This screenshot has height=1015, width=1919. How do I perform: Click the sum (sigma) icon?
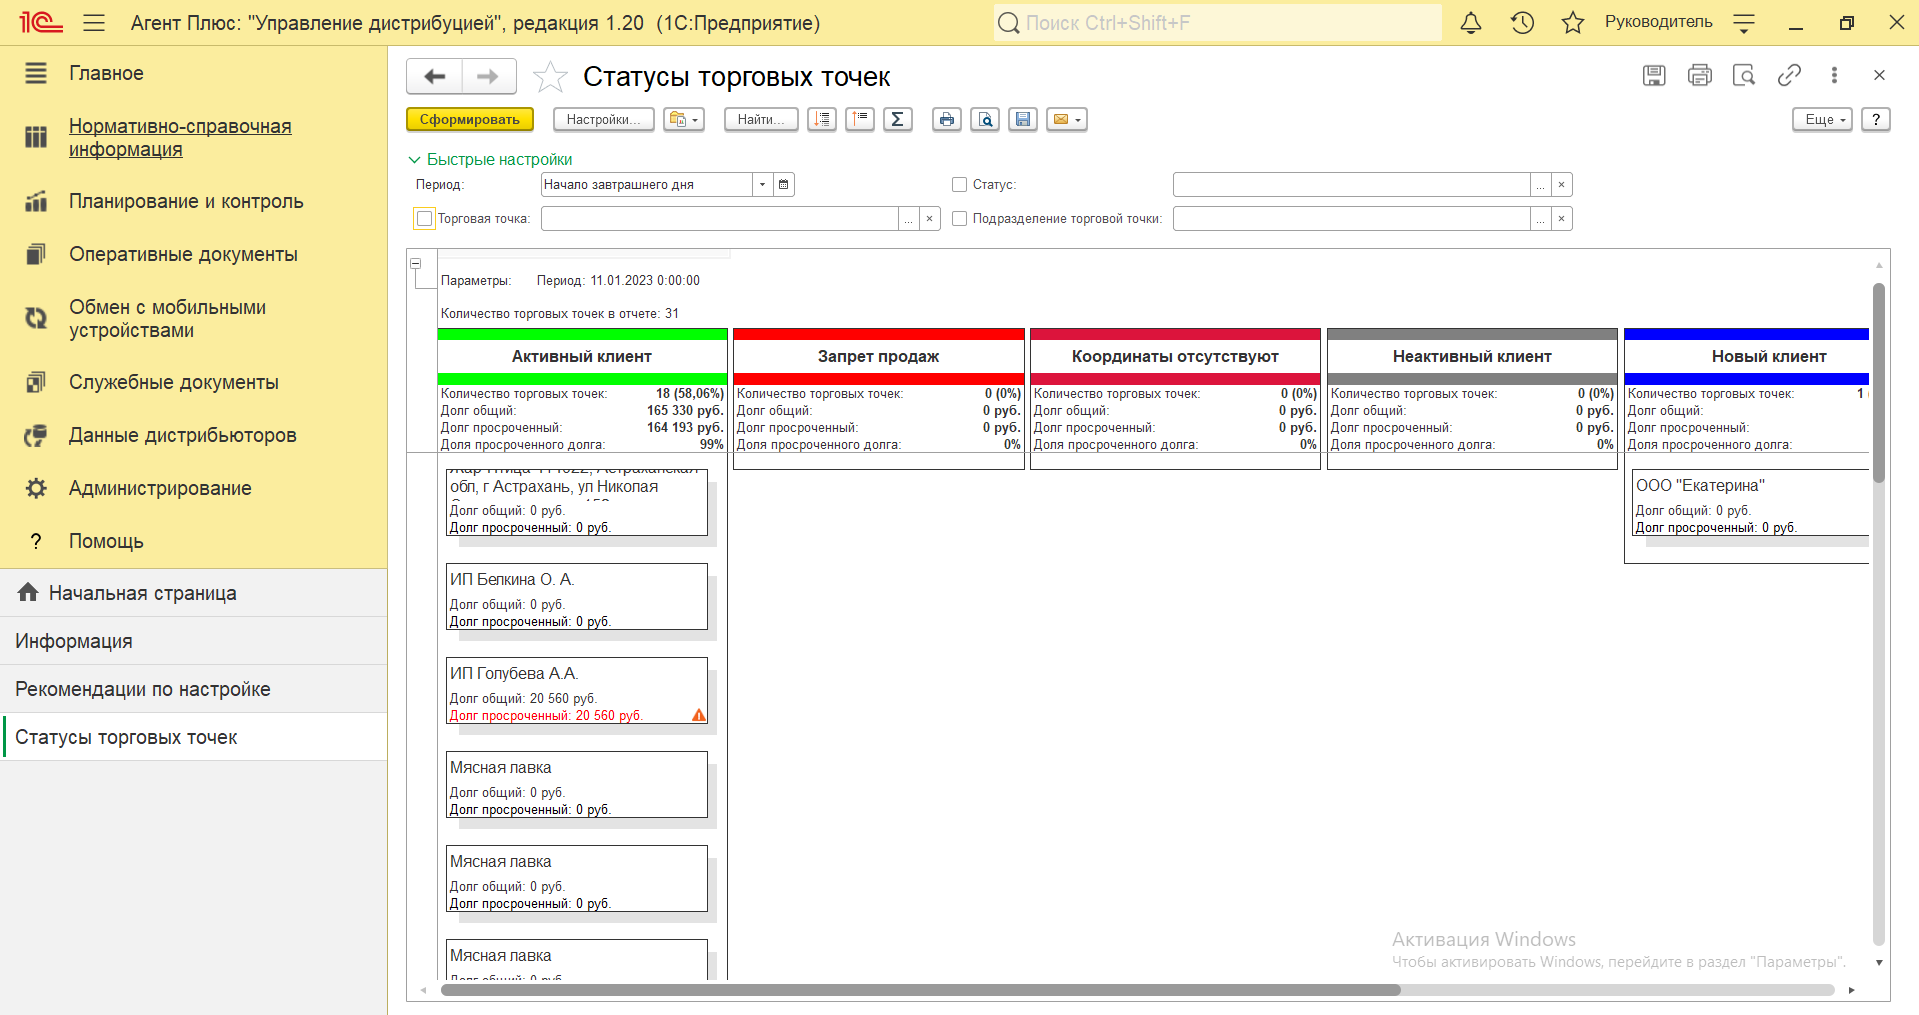898,120
